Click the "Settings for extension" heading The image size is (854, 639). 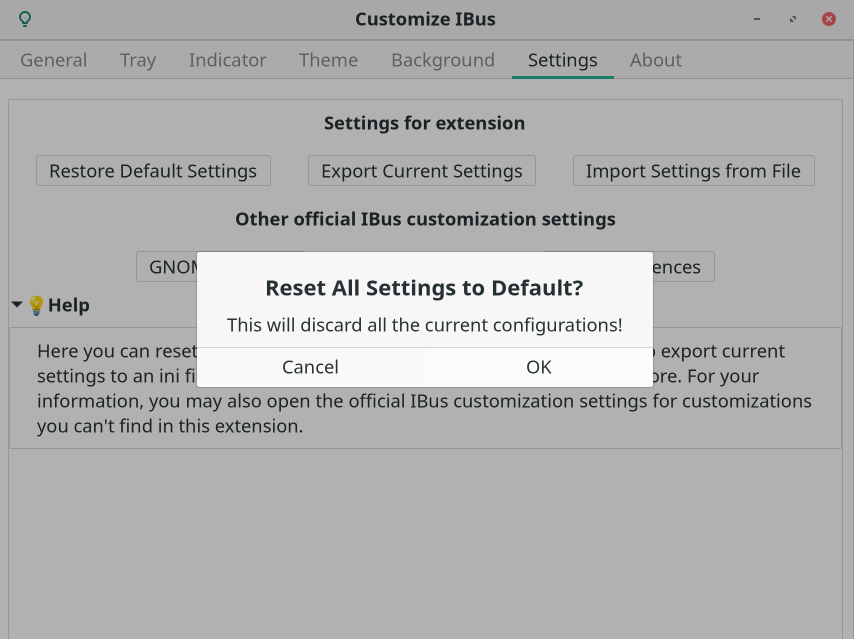[x=424, y=123]
